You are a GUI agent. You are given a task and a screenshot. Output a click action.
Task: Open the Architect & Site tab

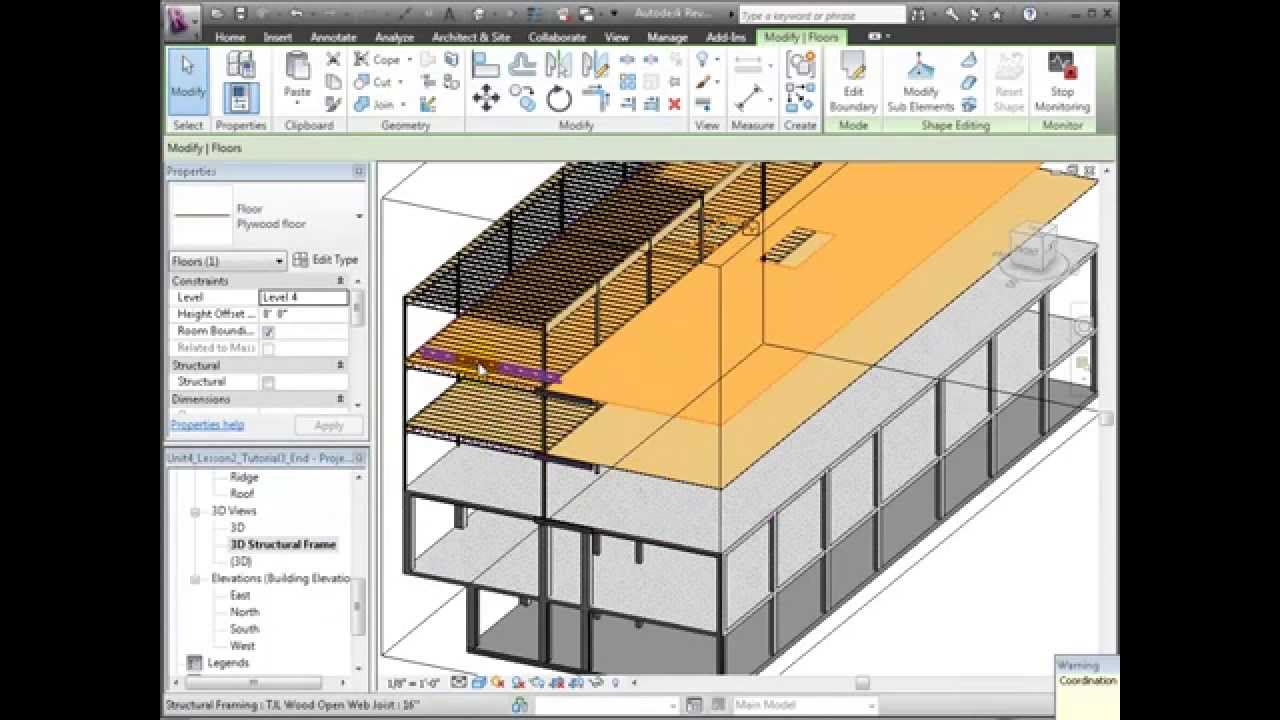point(471,37)
